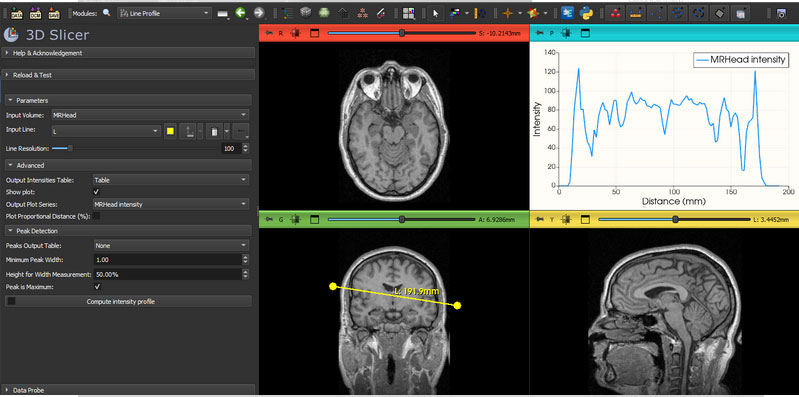Click the screenshot capture camera icon

[x=781, y=14]
